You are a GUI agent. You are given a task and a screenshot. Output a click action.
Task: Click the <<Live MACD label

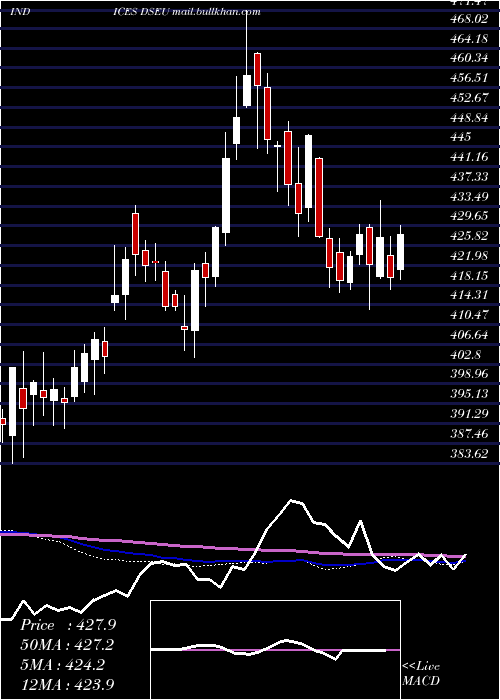click(x=421, y=674)
